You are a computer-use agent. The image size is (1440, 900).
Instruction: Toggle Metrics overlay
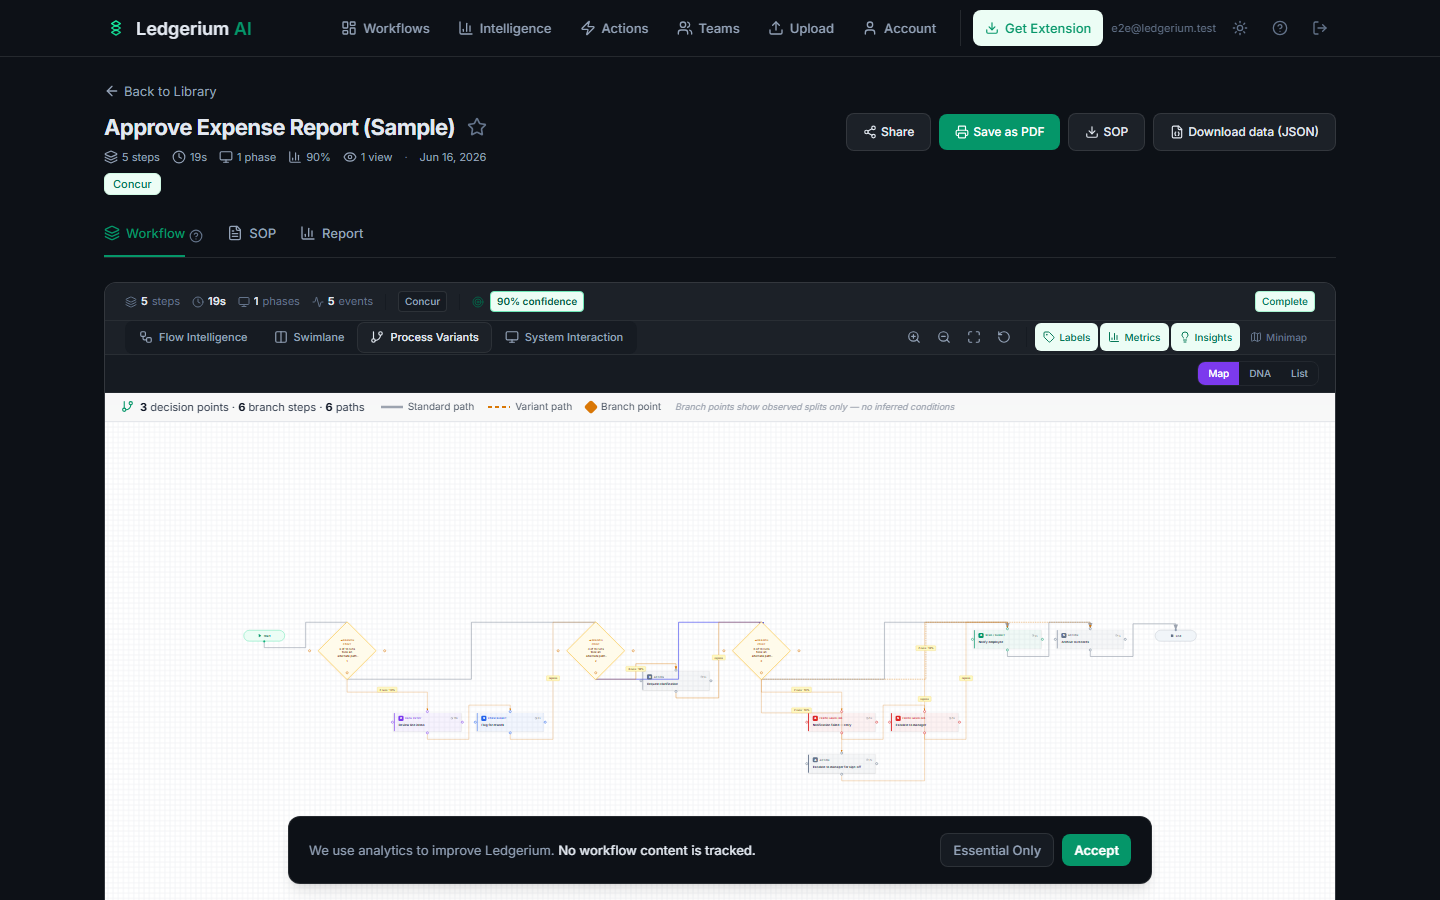1134,337
